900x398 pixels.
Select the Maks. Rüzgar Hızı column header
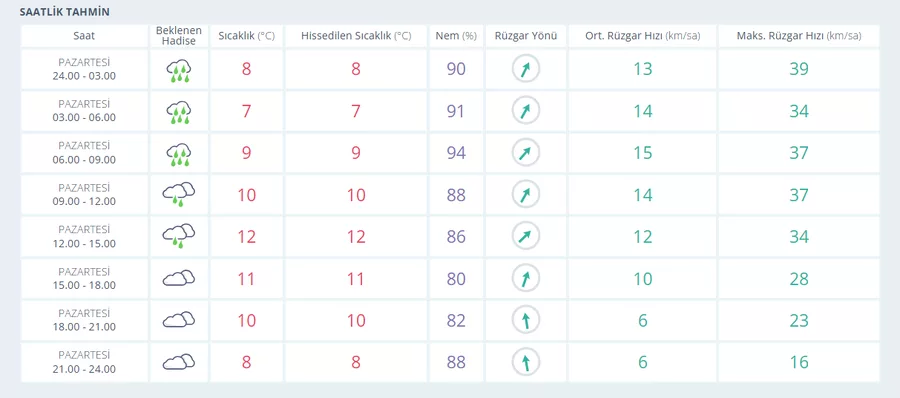[x=799, y=36]
